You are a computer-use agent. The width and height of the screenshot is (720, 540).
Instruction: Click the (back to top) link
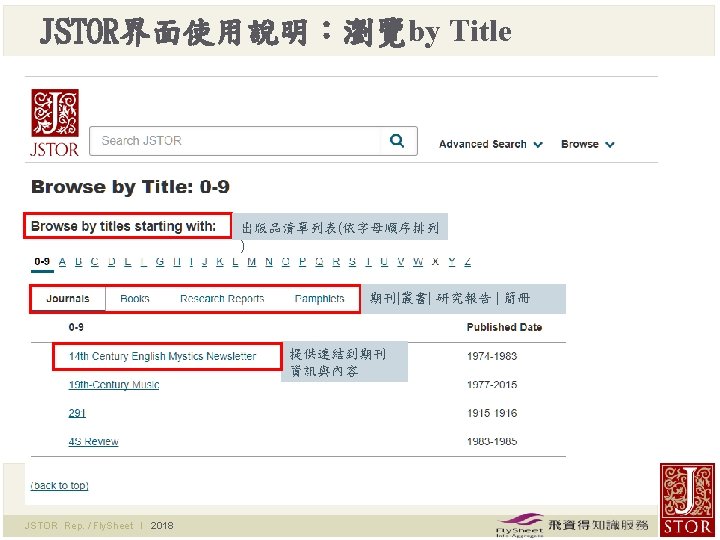tap(59, 485)
